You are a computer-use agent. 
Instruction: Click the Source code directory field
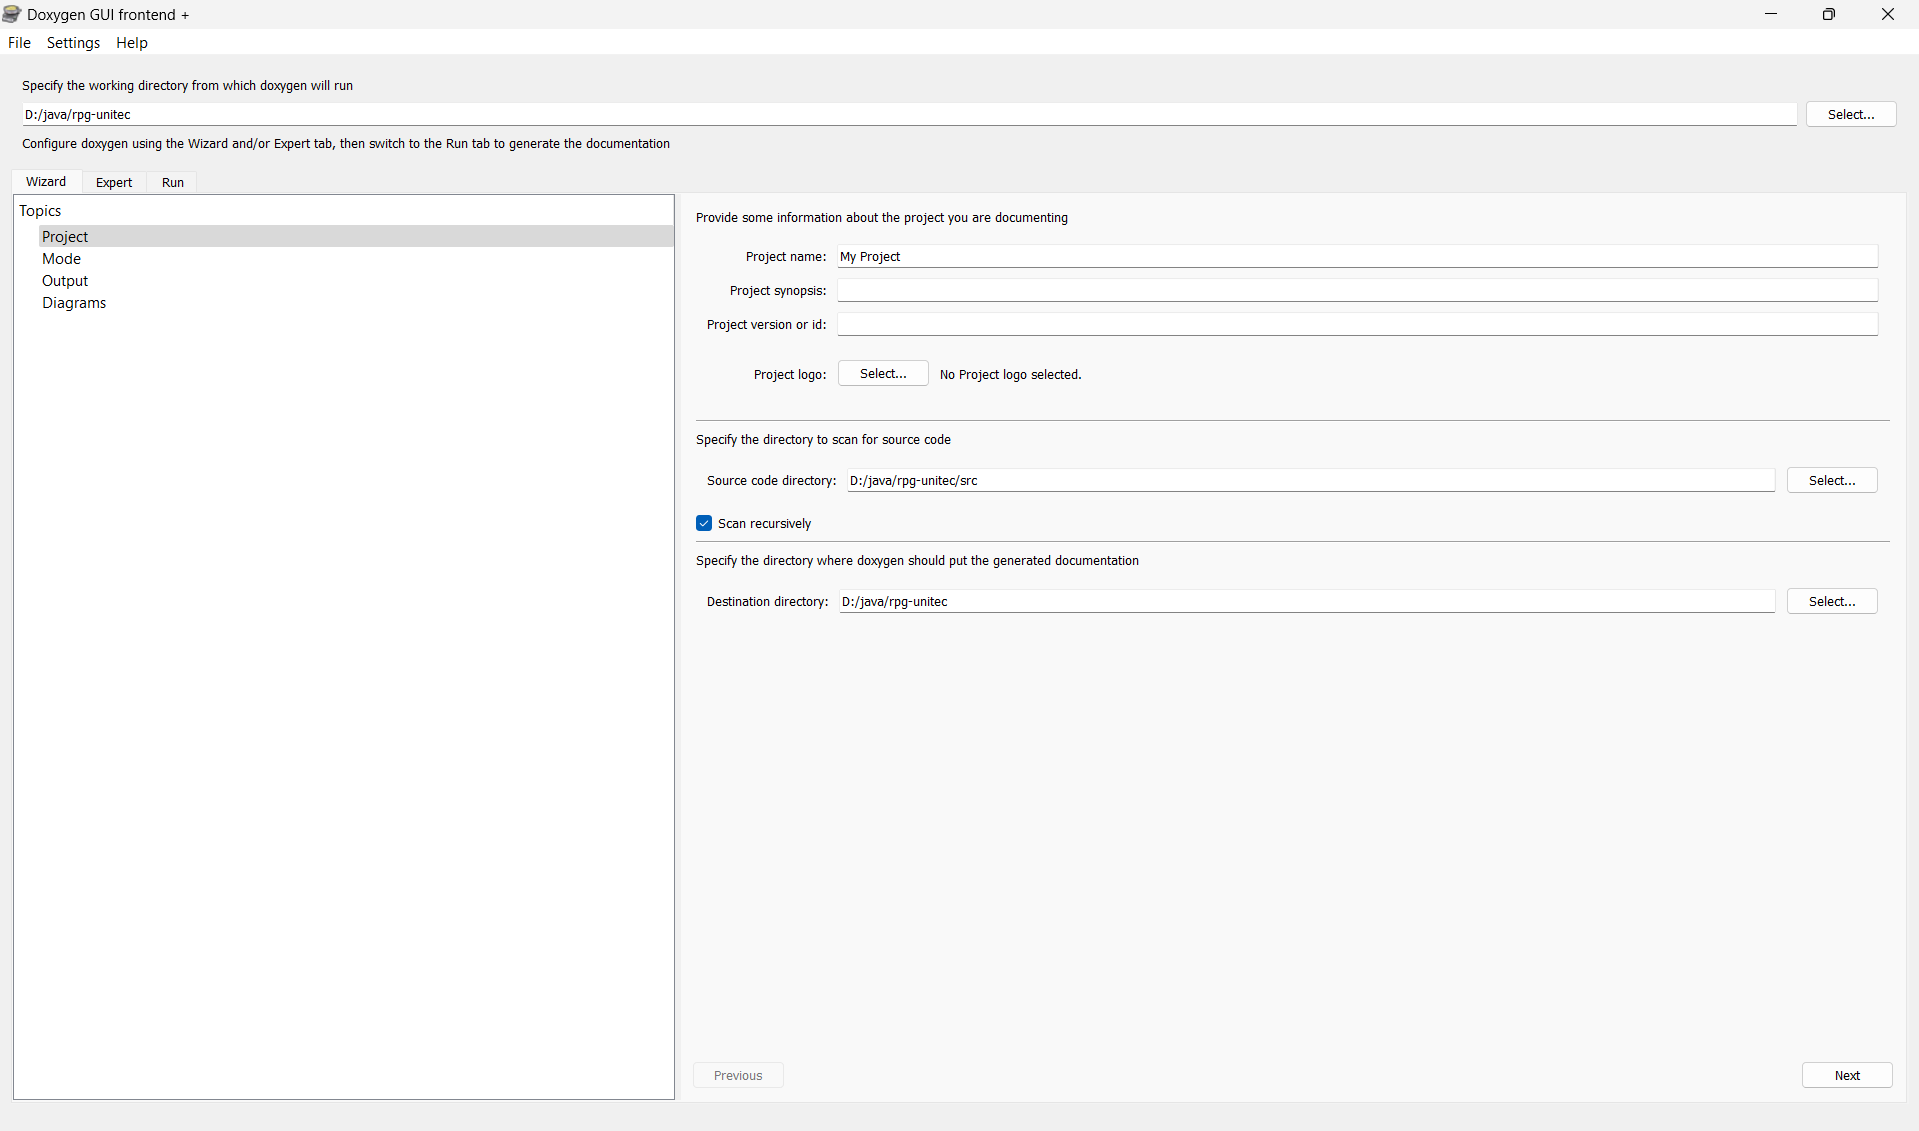[x=1310, y=480]
